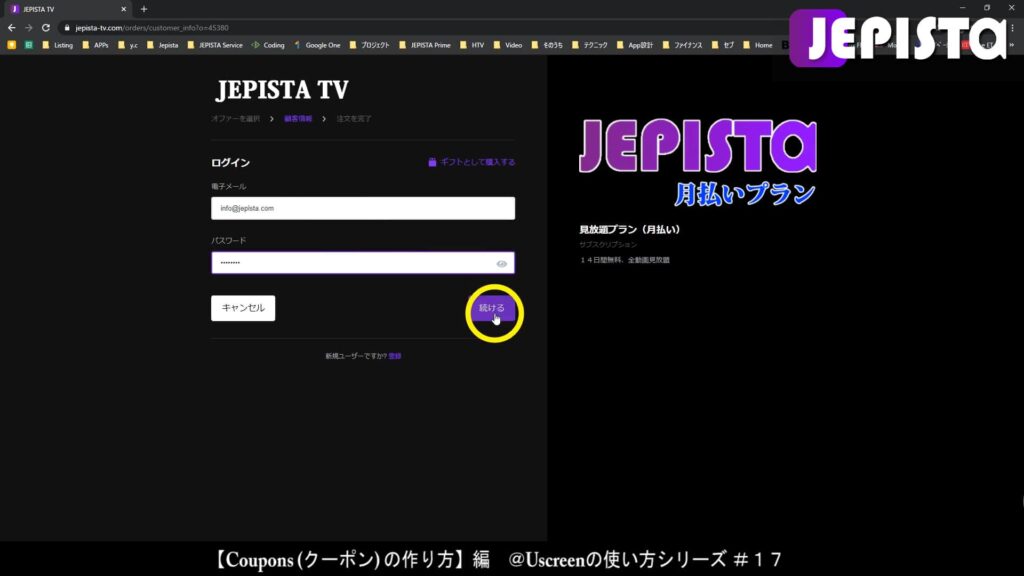Viewport: 1024px width, 576px height.
Task: Open the JEPISTA Service bookmark folder
Action: [x=215, y=45]
